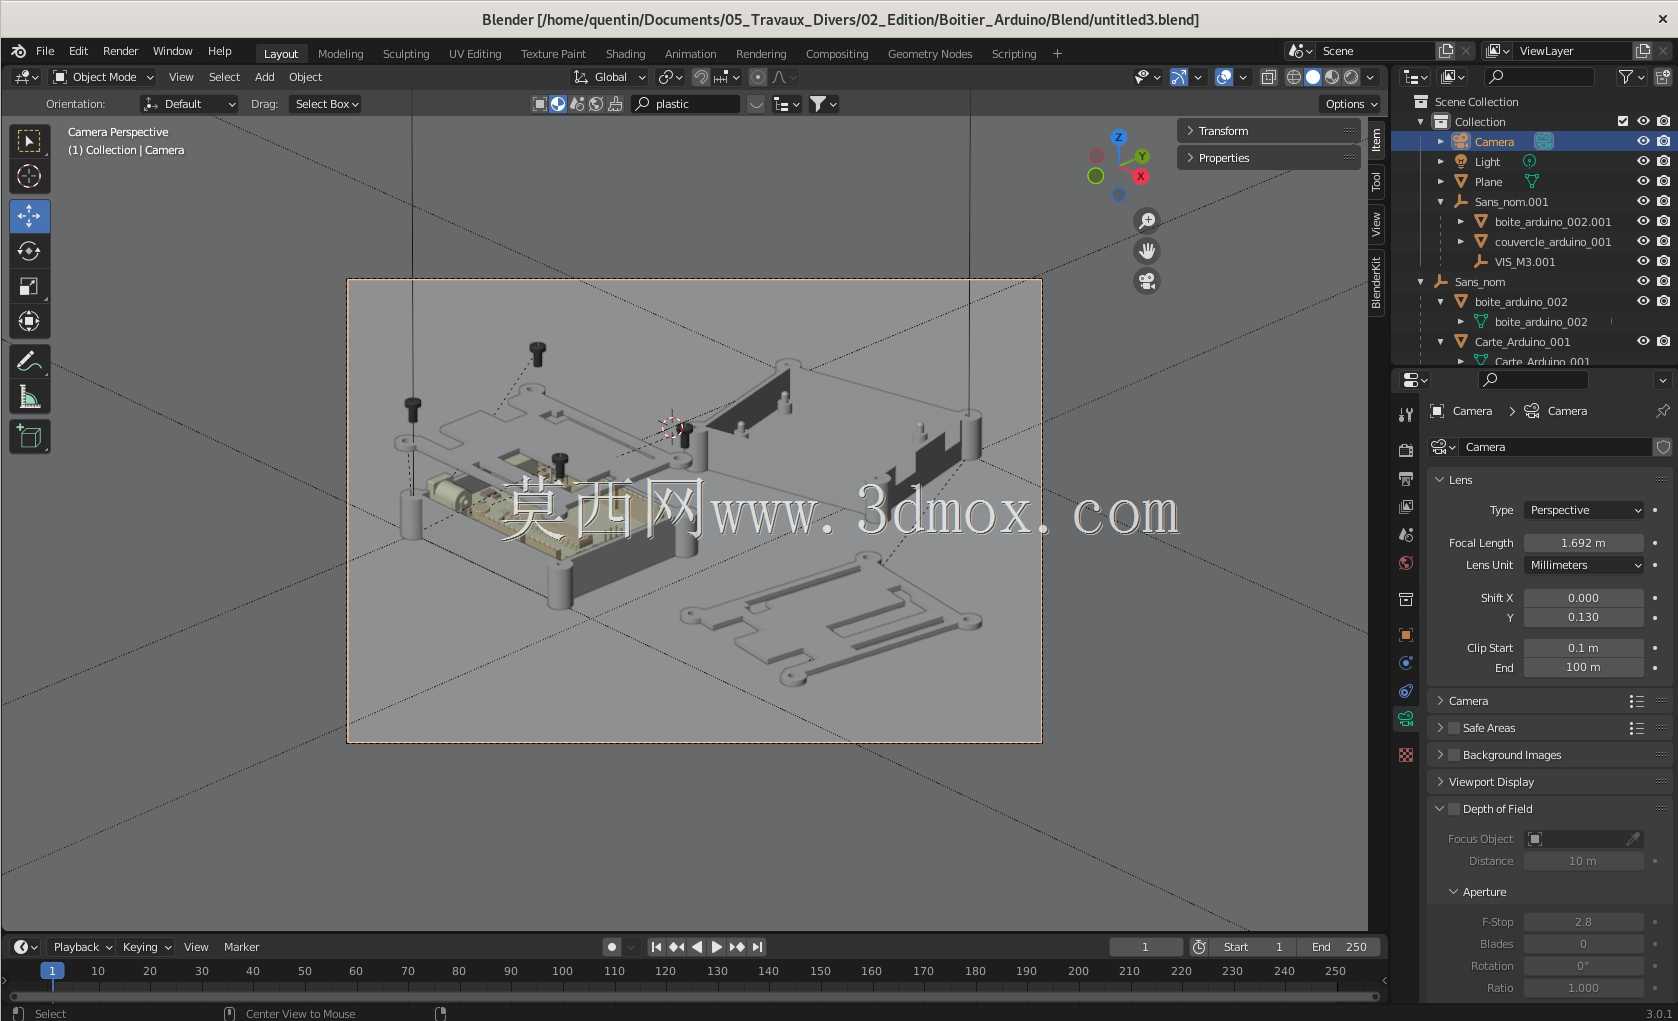Viewport: 1678px width, 1021px height.
Task: Open the World properties tab icon
Action: [1406, 563]
